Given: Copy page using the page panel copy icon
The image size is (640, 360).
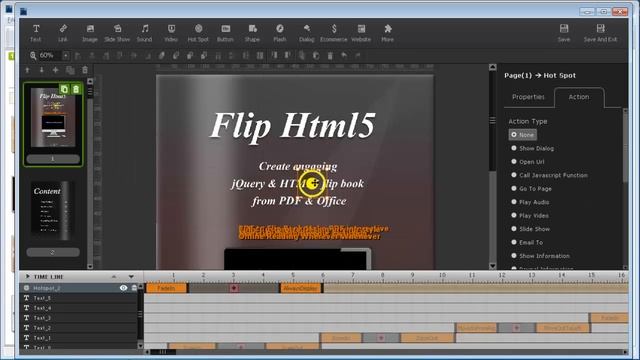Looking at the screenshot, I should [70, 70].
